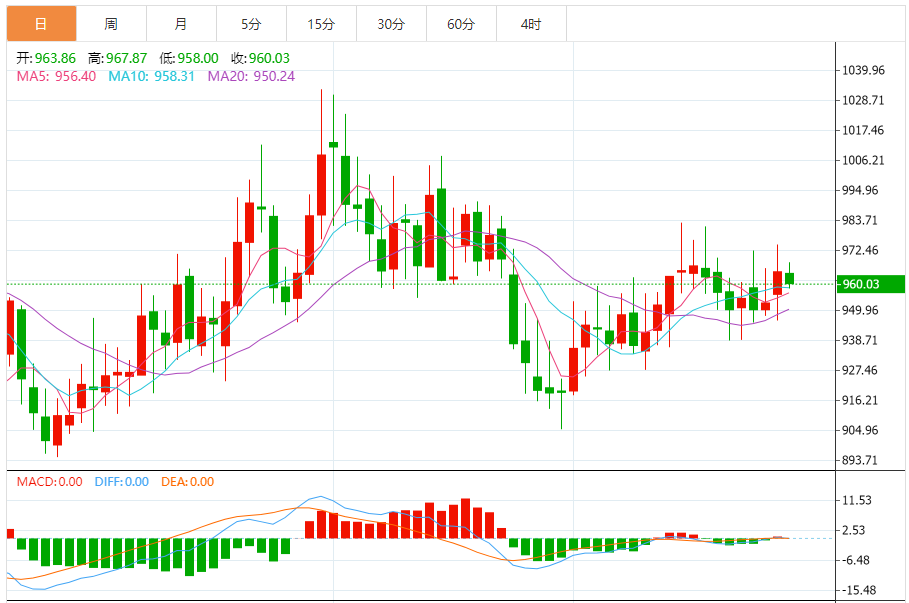The width and height of the screenshot is (909, 603).
Task: Click the -15.48 MACD axis label
Action: tap(859, 590)
